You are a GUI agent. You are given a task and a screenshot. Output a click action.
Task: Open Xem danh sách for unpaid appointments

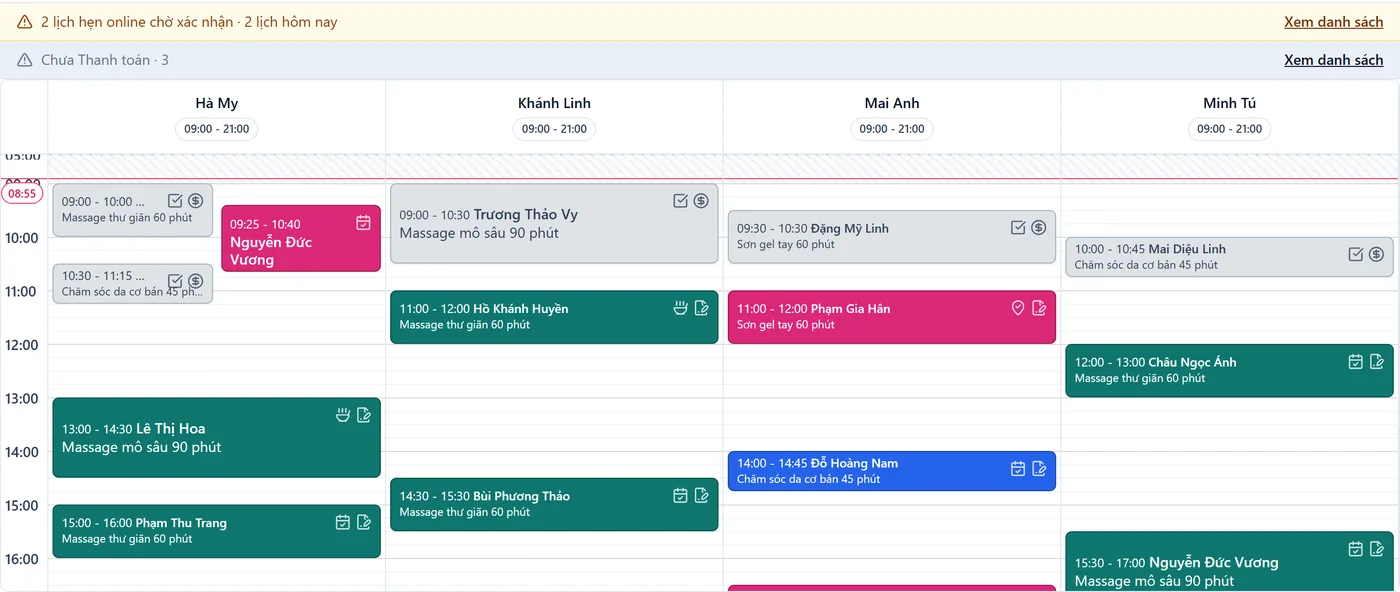pyautogui.click(x=1333, y=60)
